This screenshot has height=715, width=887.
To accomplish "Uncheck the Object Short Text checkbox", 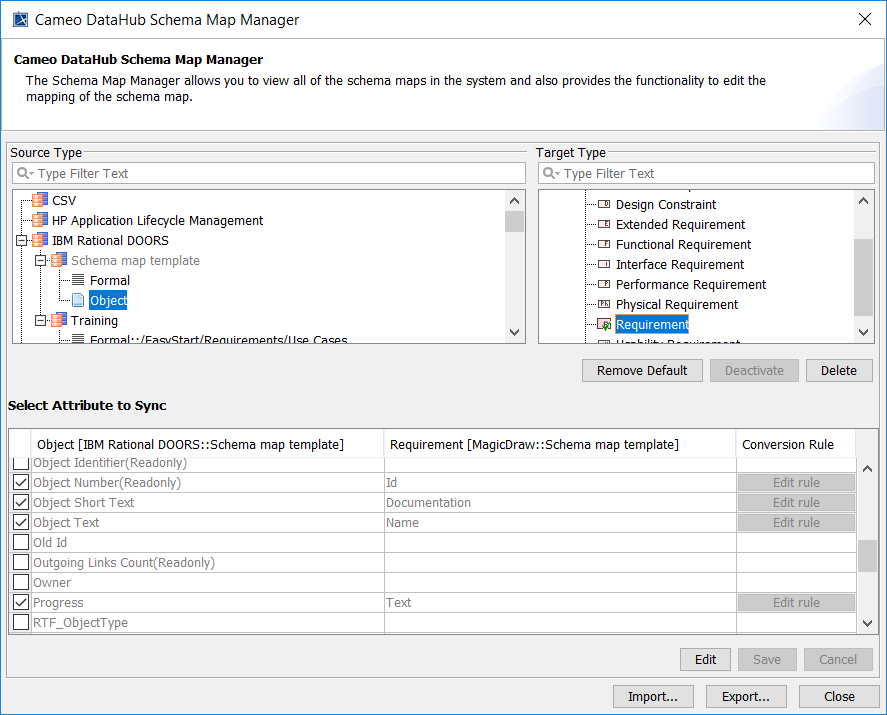I will (20, 503).
